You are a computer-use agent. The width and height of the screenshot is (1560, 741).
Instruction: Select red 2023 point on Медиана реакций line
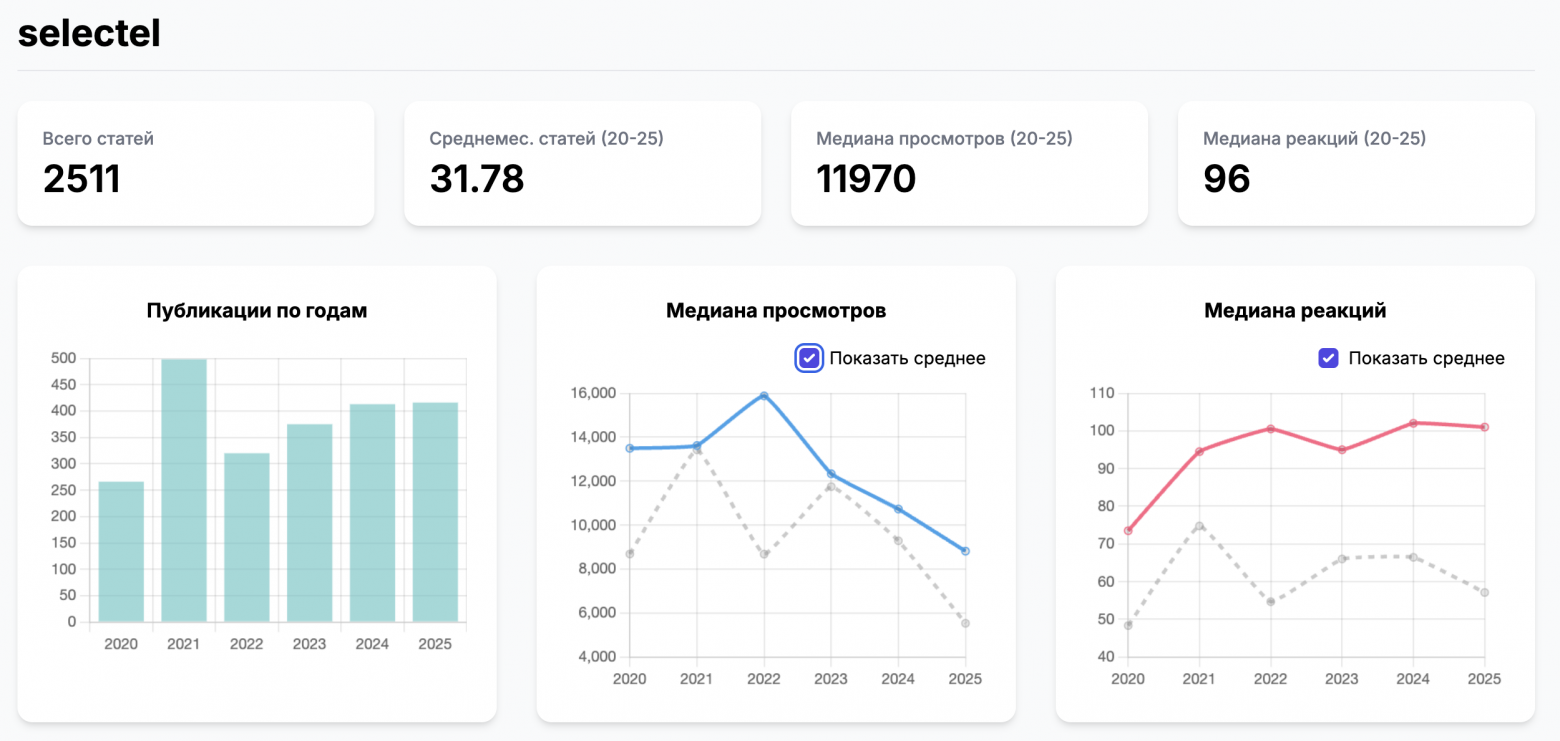pos(1342,450)
